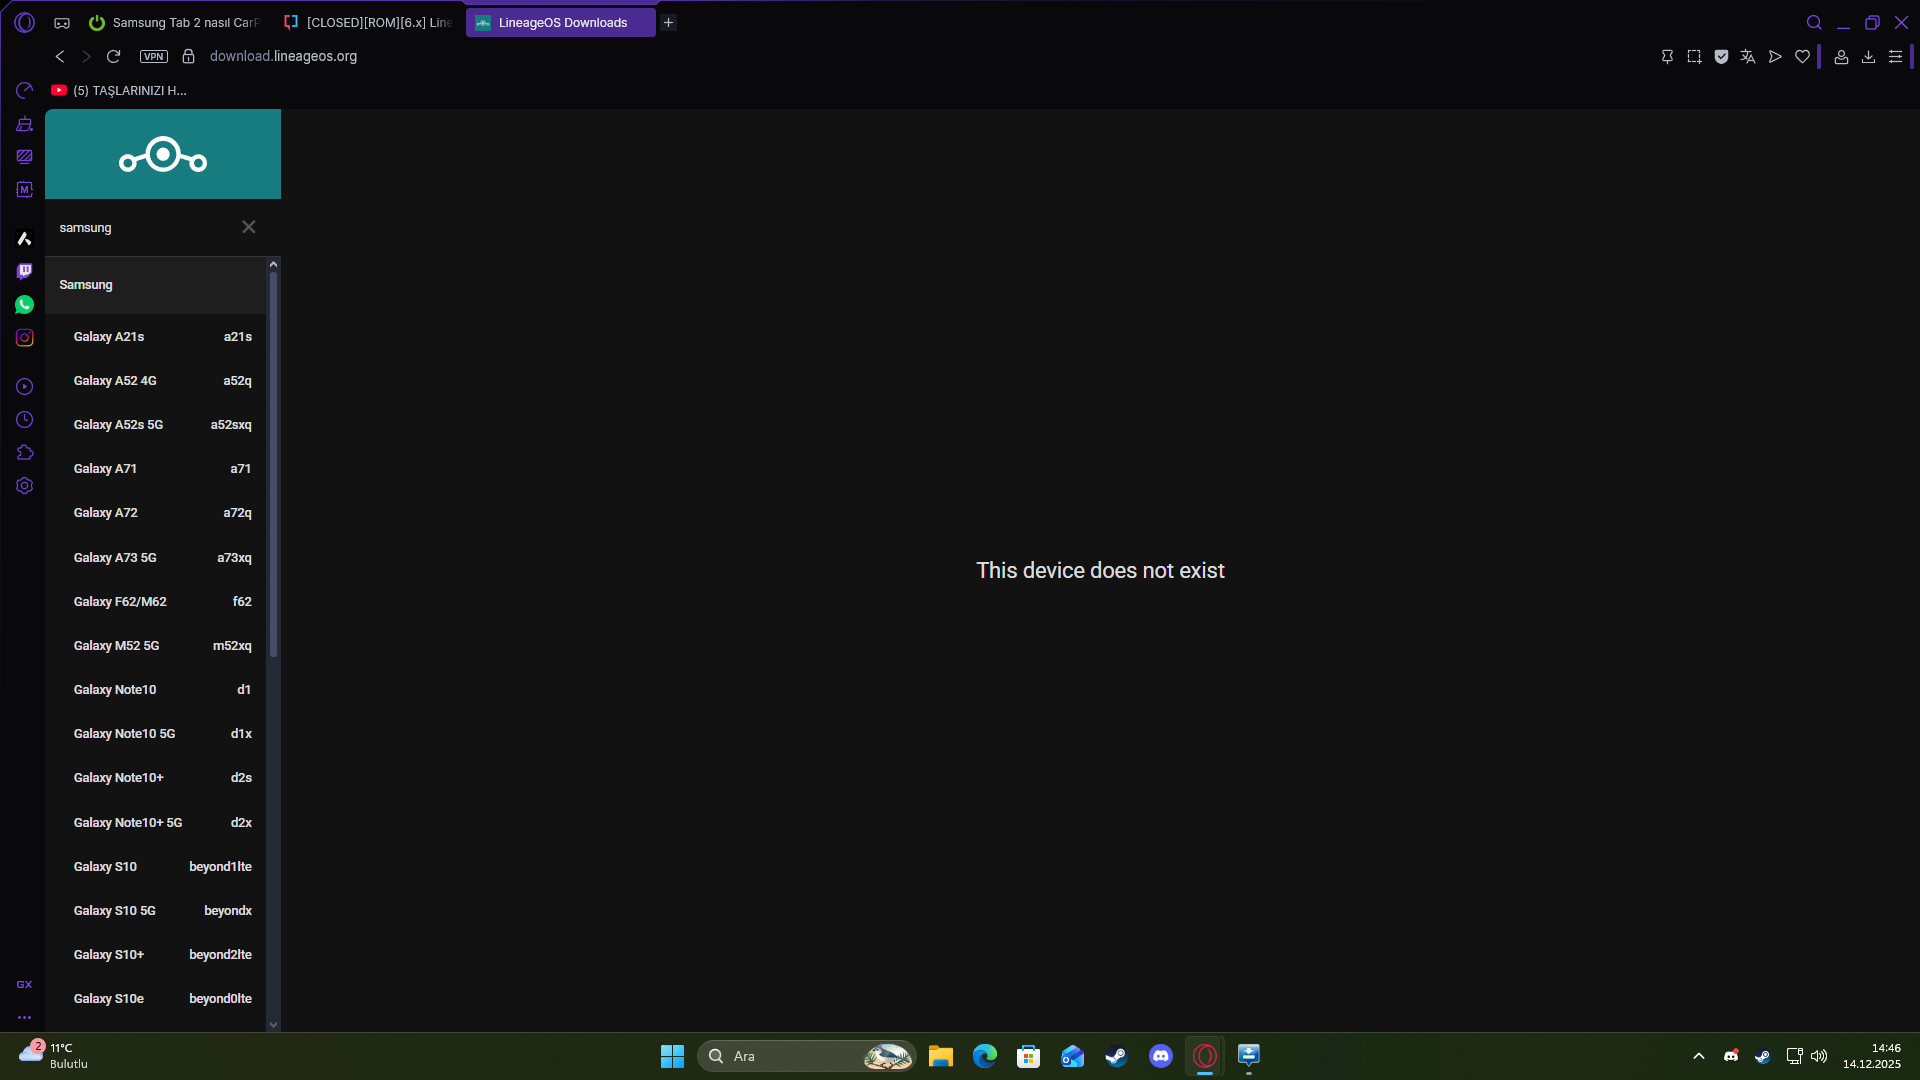This screenshot has height=1080, width=1920.
Task: Reload the current page
Action: tap(113, 56)
